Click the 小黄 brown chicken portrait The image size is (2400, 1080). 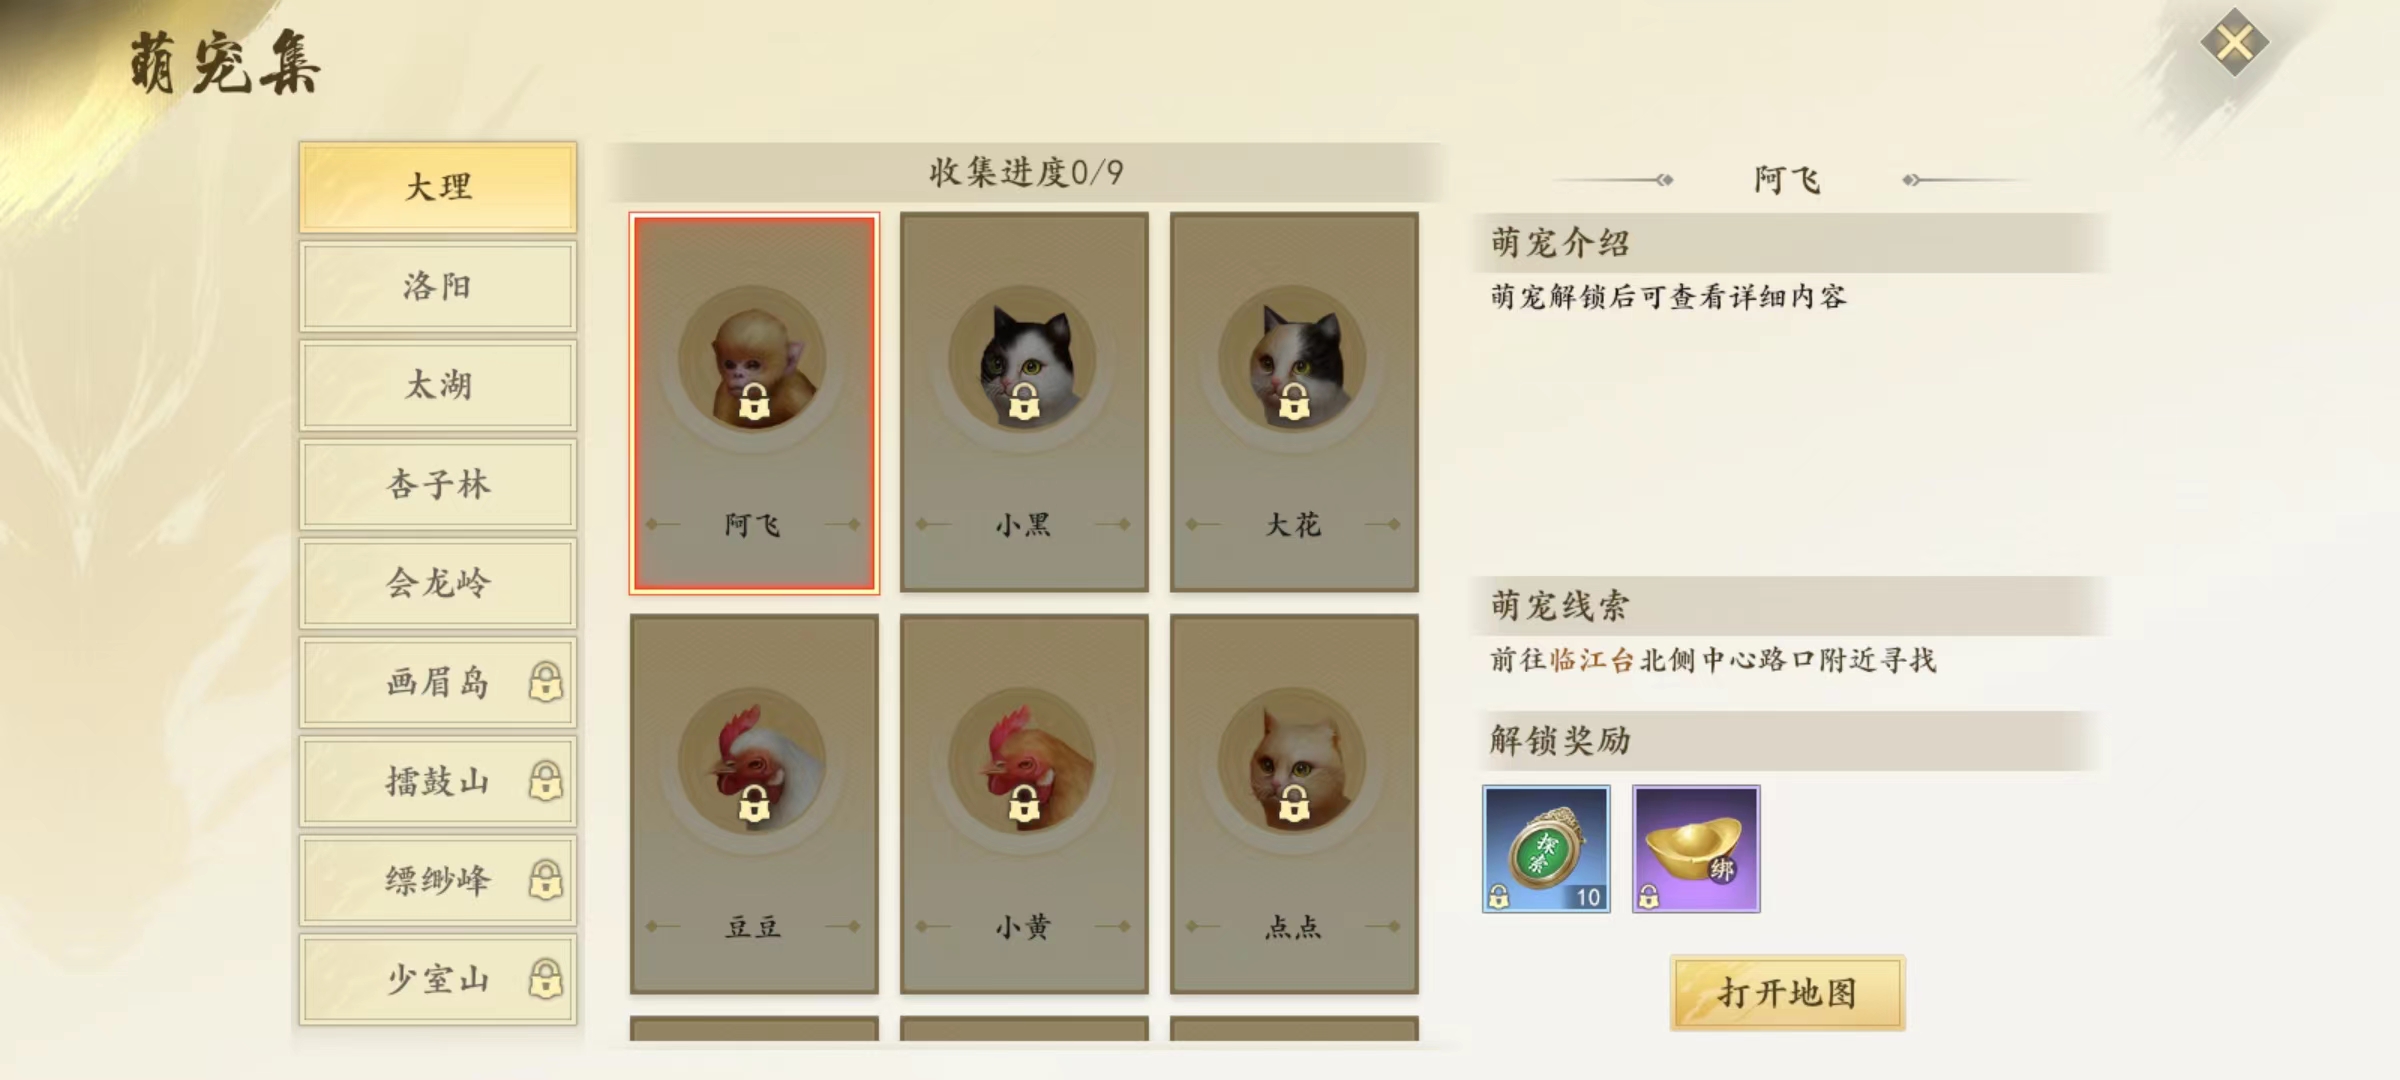click(1023, 763)
